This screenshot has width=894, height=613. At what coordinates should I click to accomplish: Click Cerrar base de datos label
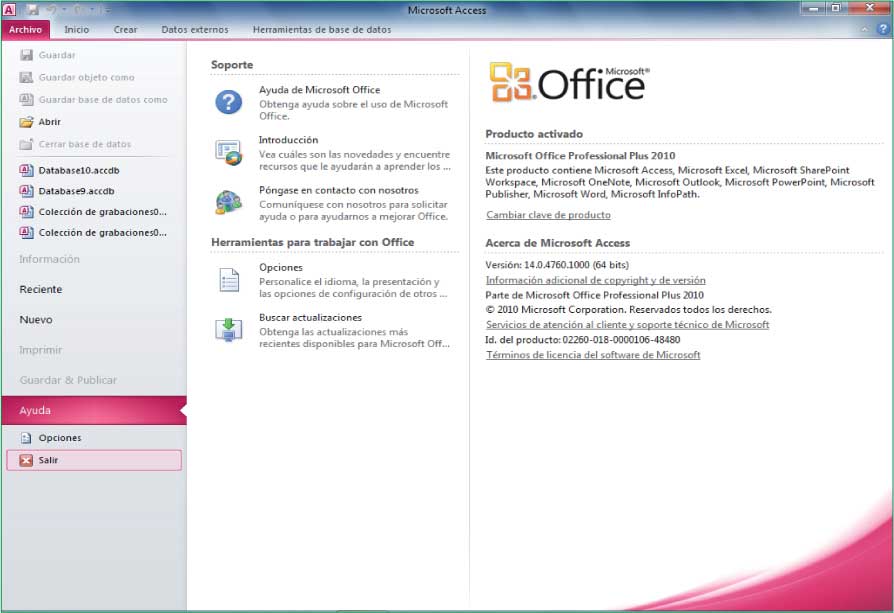(x=85, y=144)
